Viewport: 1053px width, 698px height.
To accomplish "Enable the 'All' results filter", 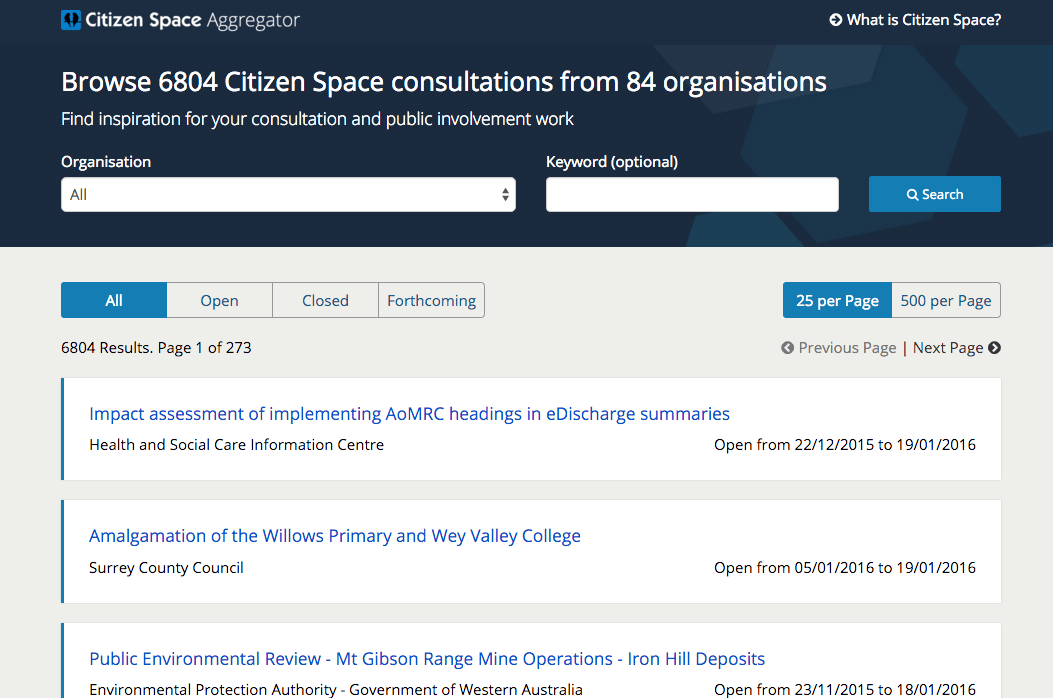I will coord(113,300).
